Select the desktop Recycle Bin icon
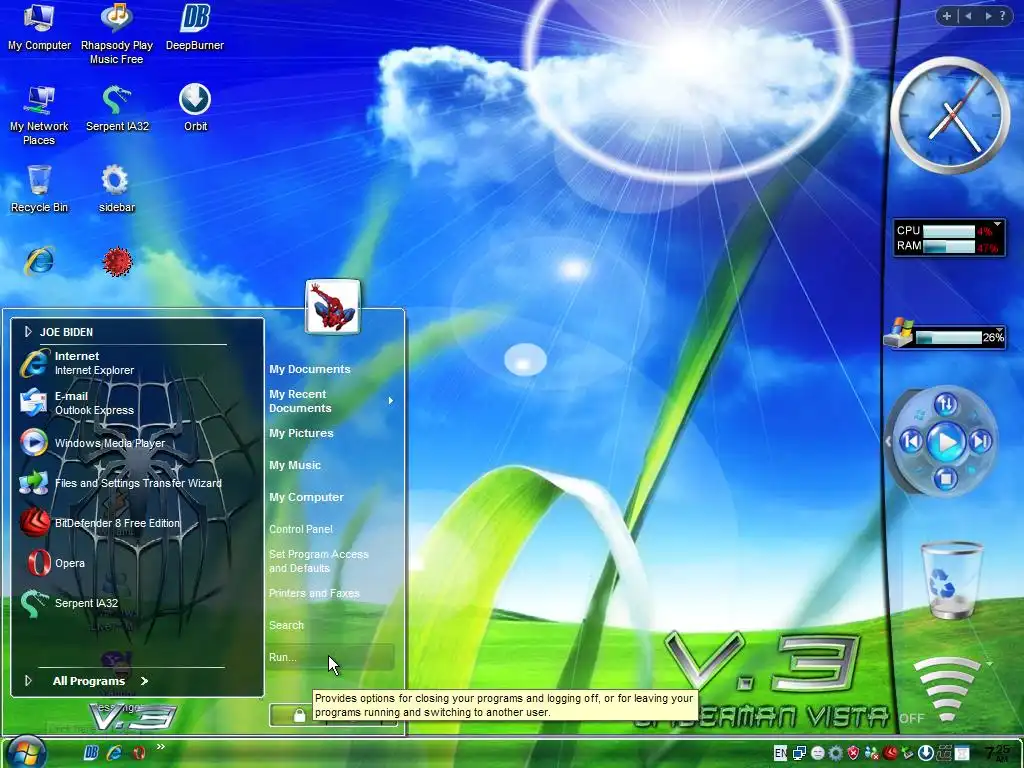 click(39, 189)
